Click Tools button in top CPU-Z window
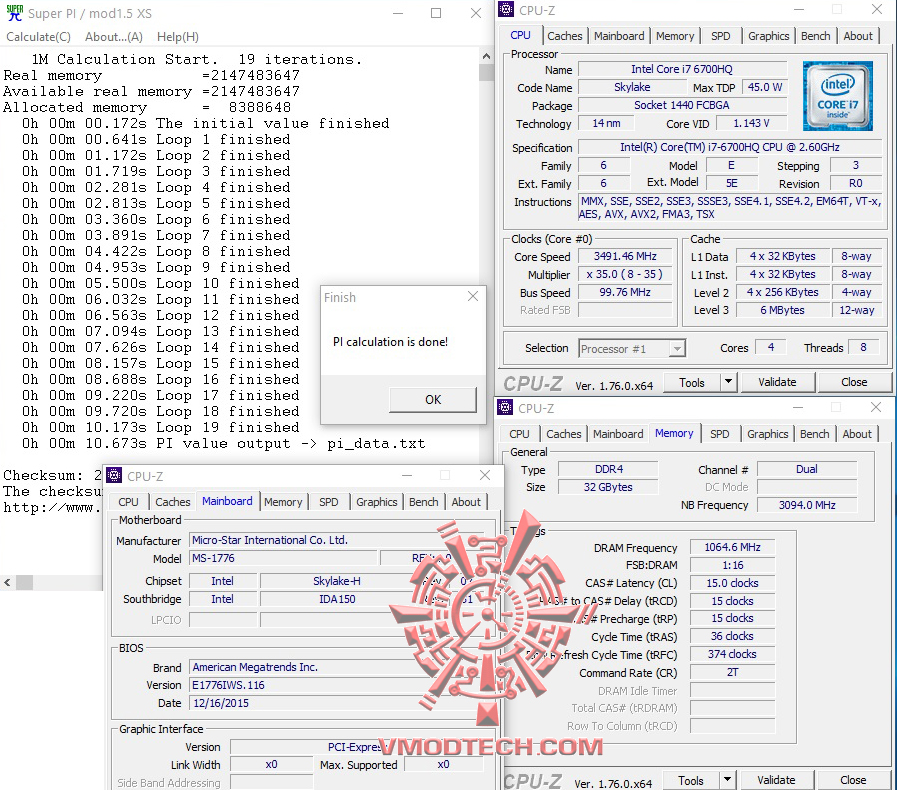This screenshot has height=790, width=897. point(691,382)
